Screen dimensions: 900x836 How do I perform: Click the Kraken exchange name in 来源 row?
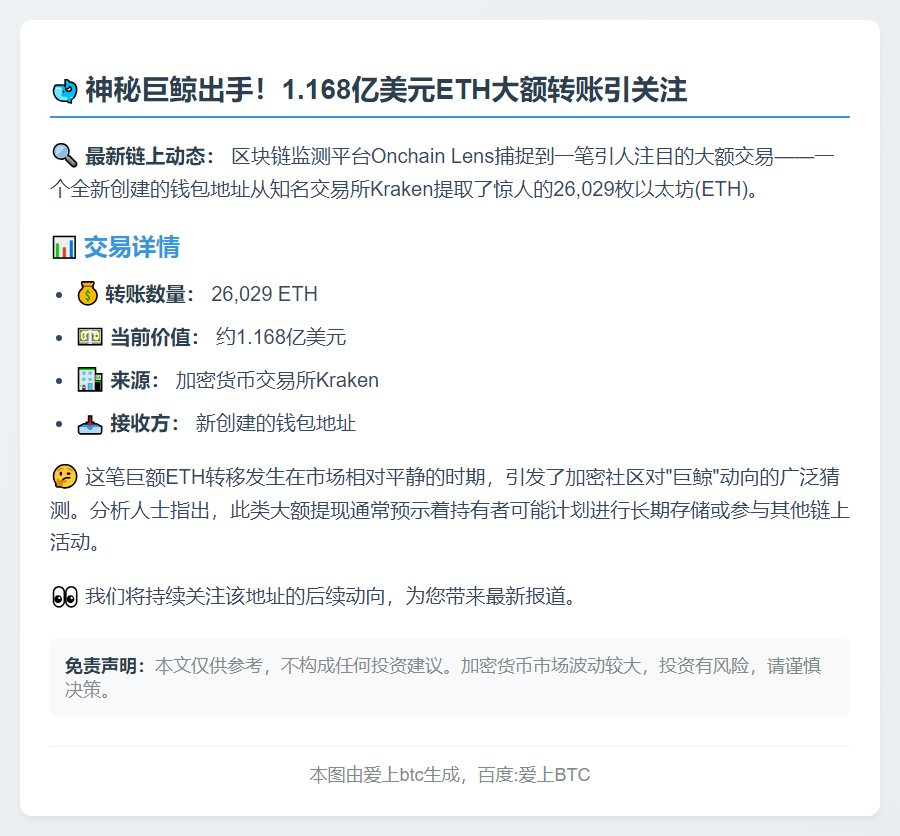(x=342, y=380)
